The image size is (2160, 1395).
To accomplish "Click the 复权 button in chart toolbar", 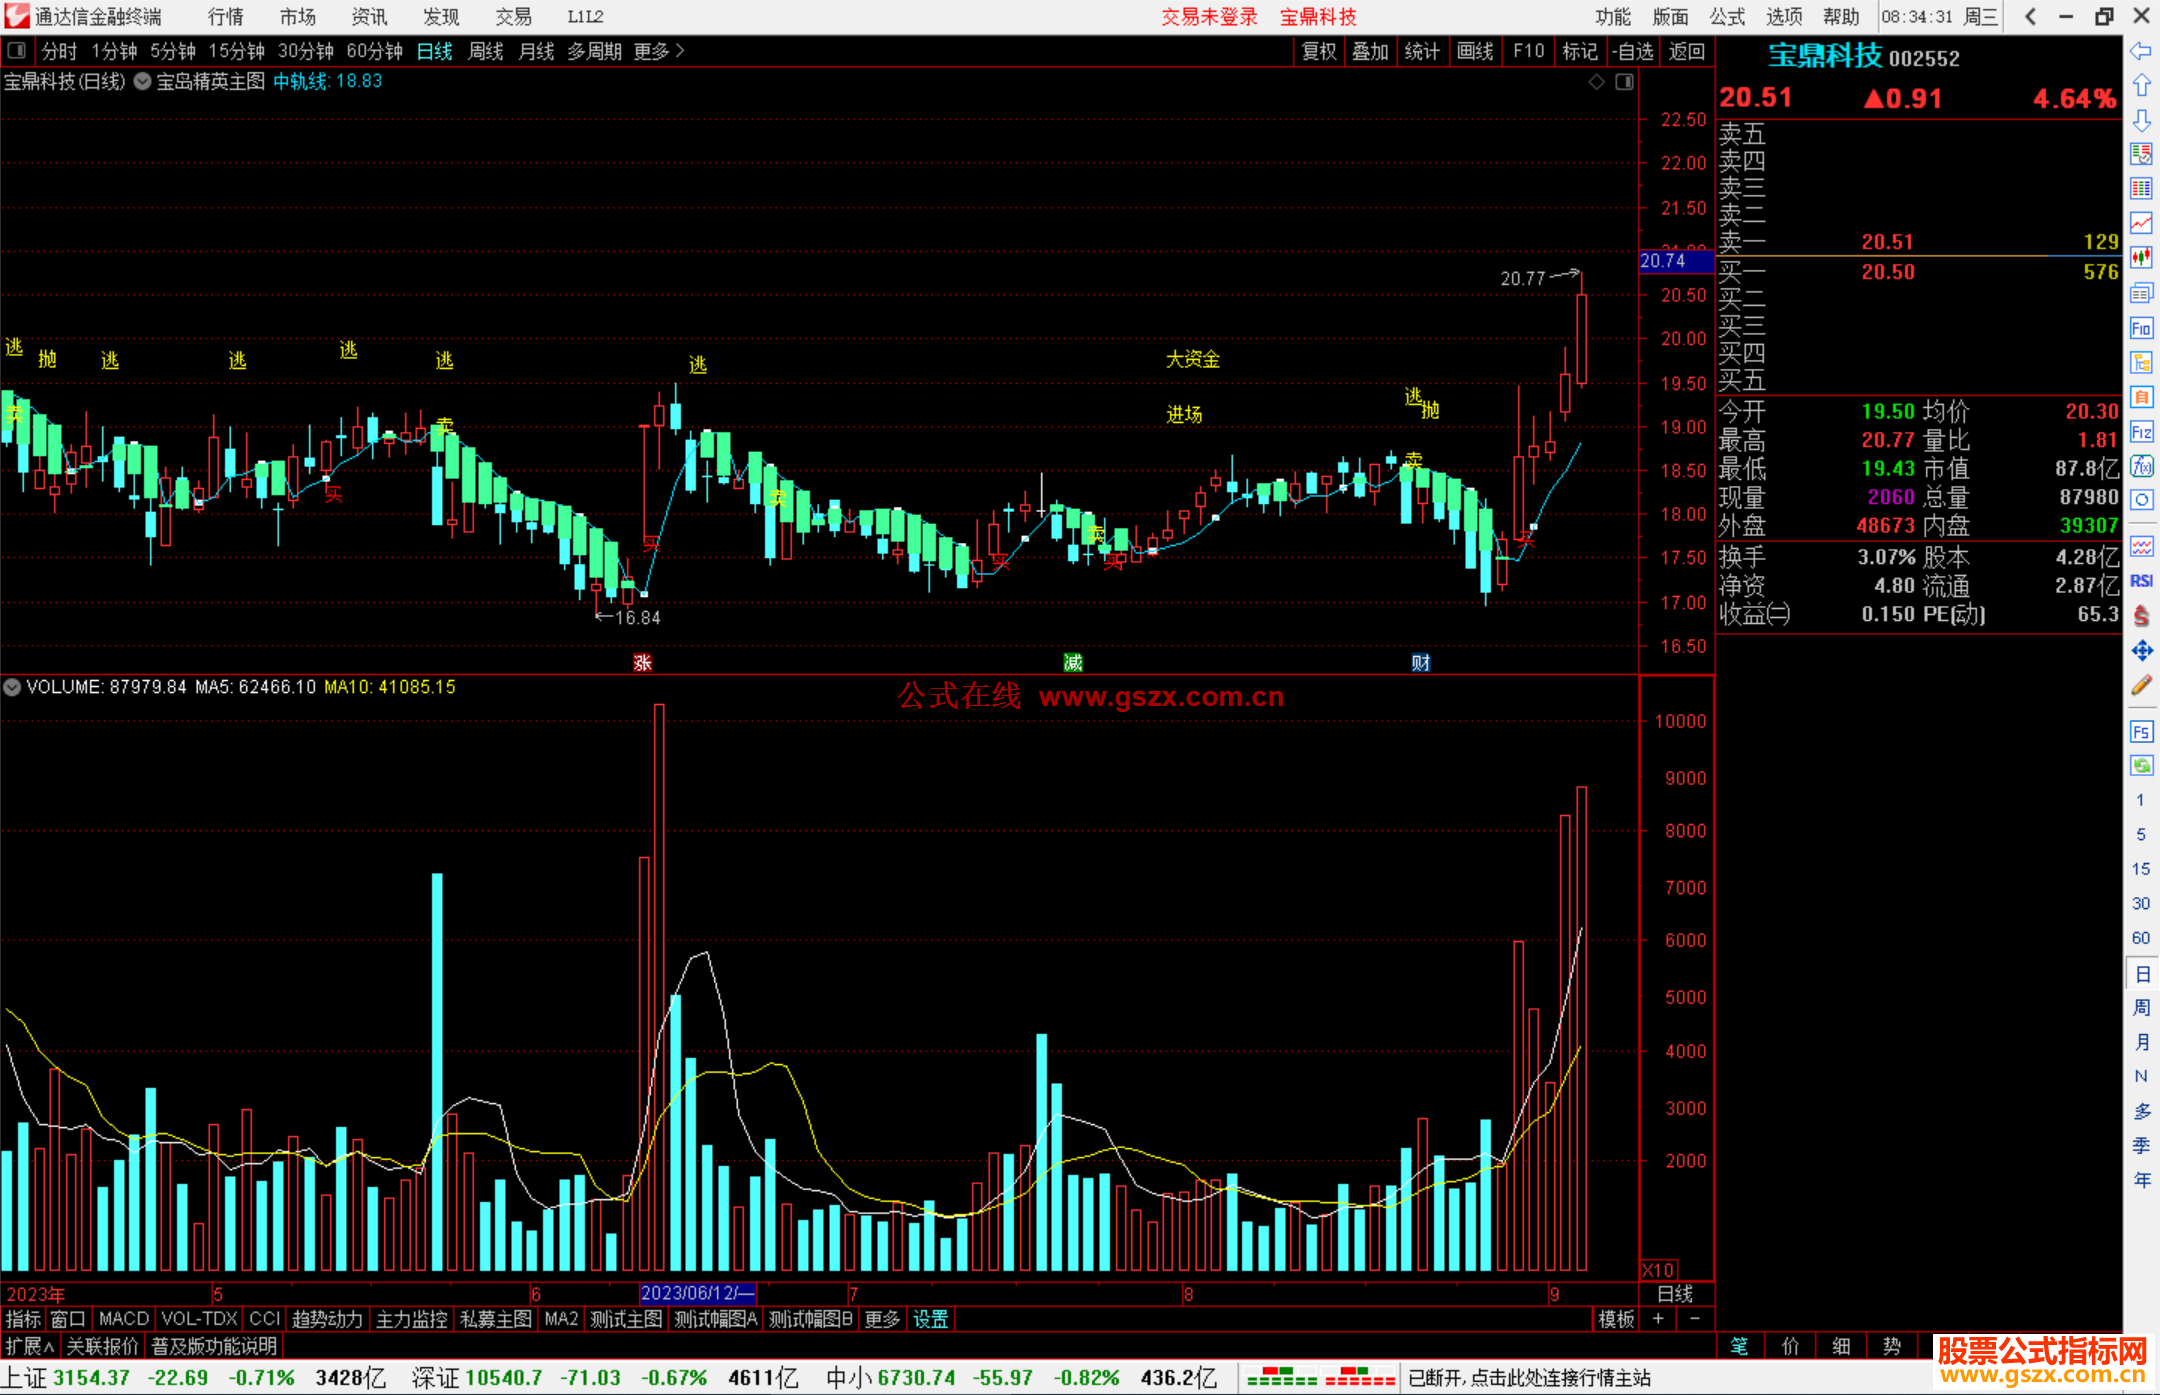I will [1318, 51].
